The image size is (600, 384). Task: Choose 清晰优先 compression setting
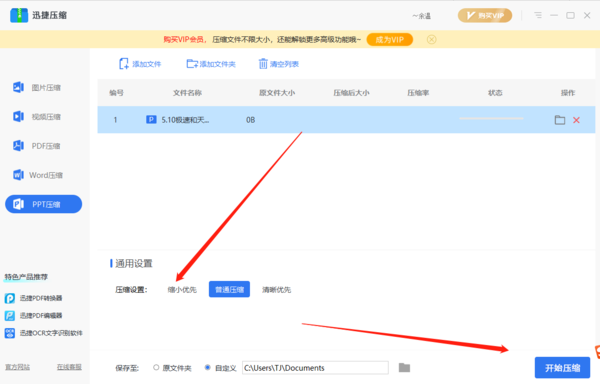[276, 290]
